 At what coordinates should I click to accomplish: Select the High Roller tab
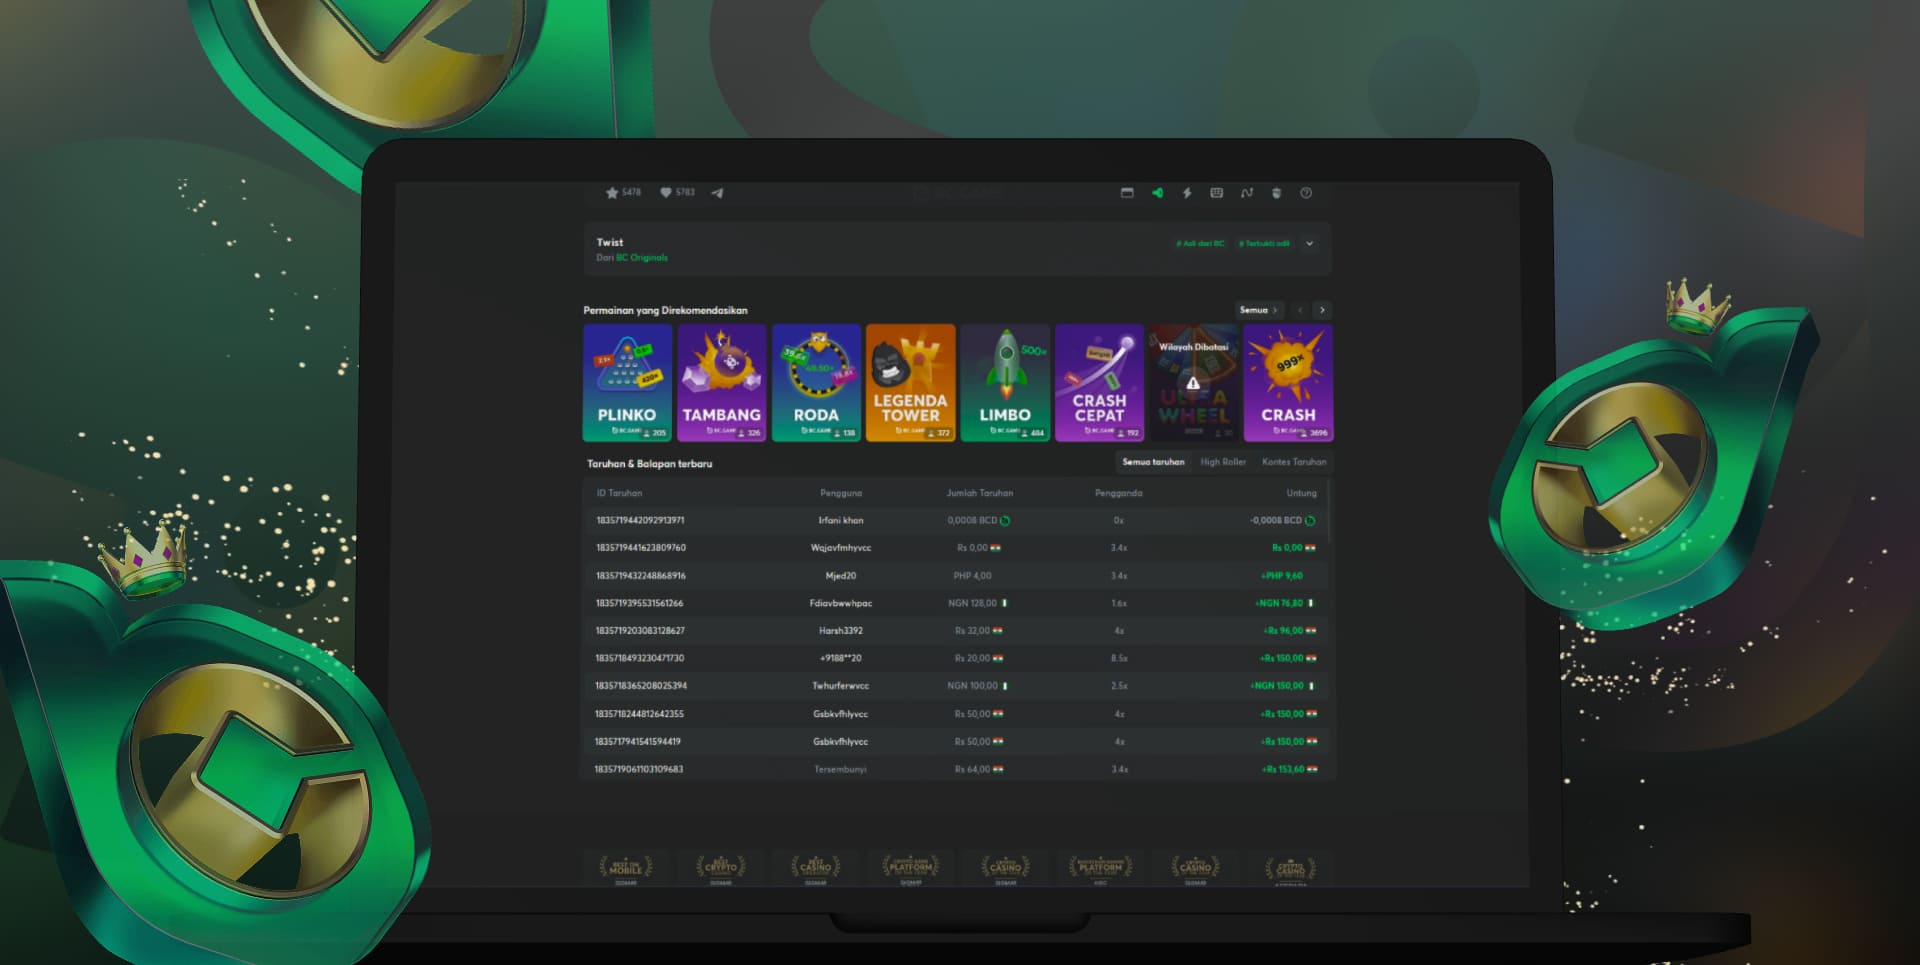tap(1223, 462)
